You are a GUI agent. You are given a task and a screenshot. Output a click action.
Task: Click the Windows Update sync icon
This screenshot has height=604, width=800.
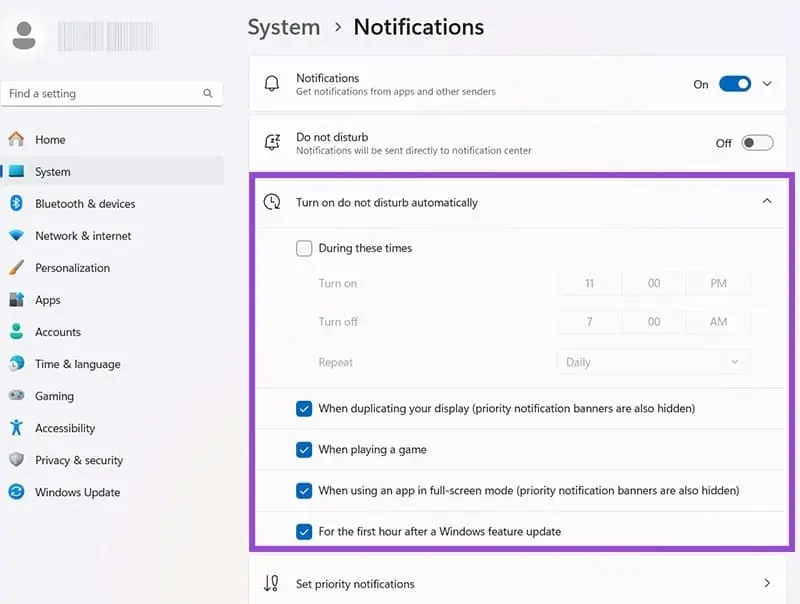click(x=16, y=492)
